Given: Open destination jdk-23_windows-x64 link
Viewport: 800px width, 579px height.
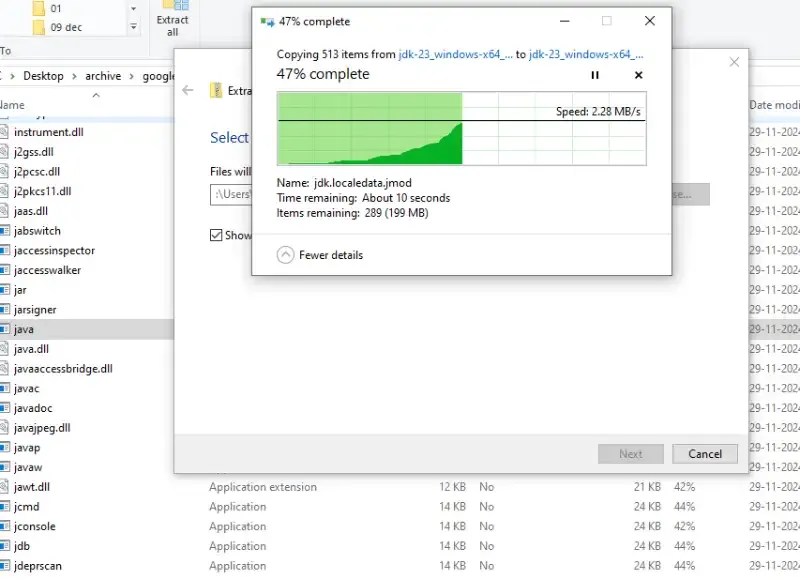Looking at the screenshot, I should (586, 54).
